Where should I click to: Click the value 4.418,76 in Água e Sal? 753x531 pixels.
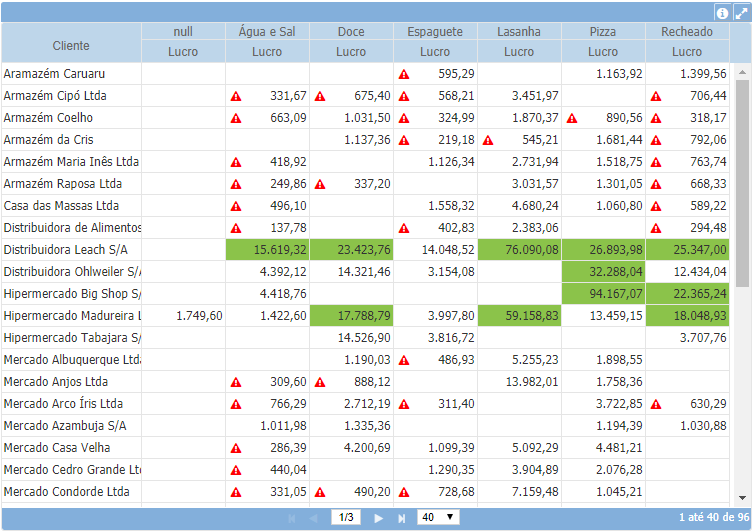283,294
